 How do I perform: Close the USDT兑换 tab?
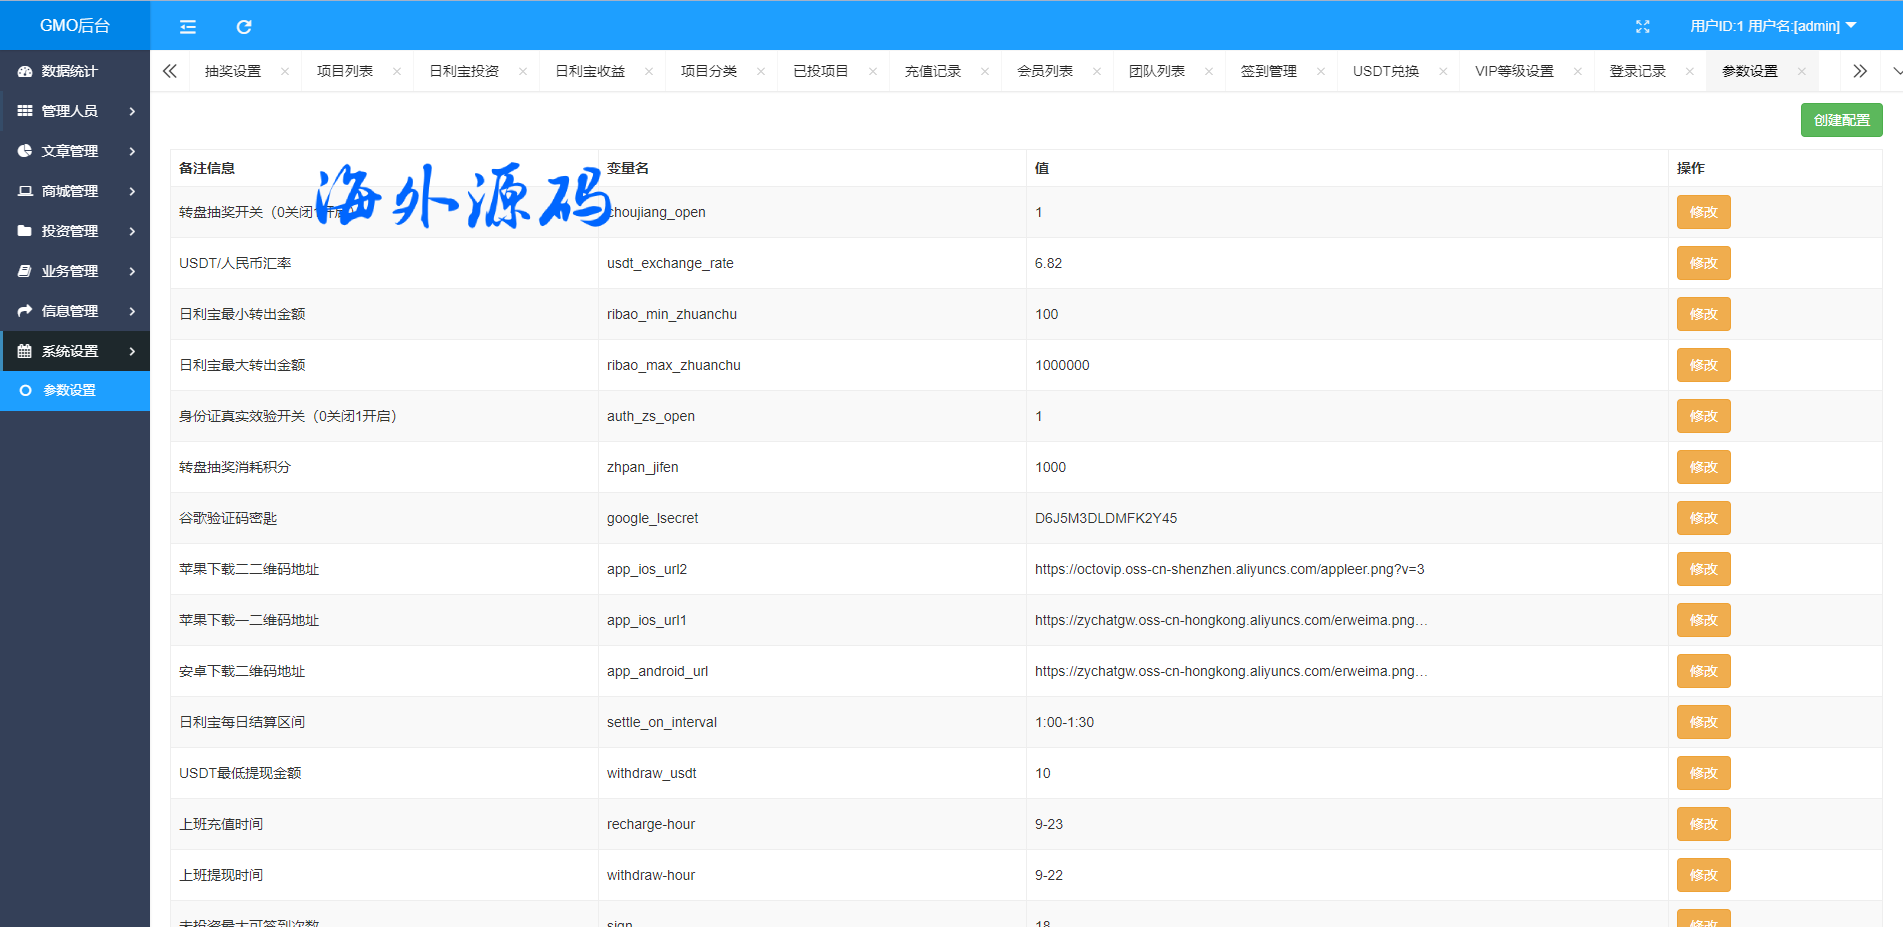coord(1443,72)
